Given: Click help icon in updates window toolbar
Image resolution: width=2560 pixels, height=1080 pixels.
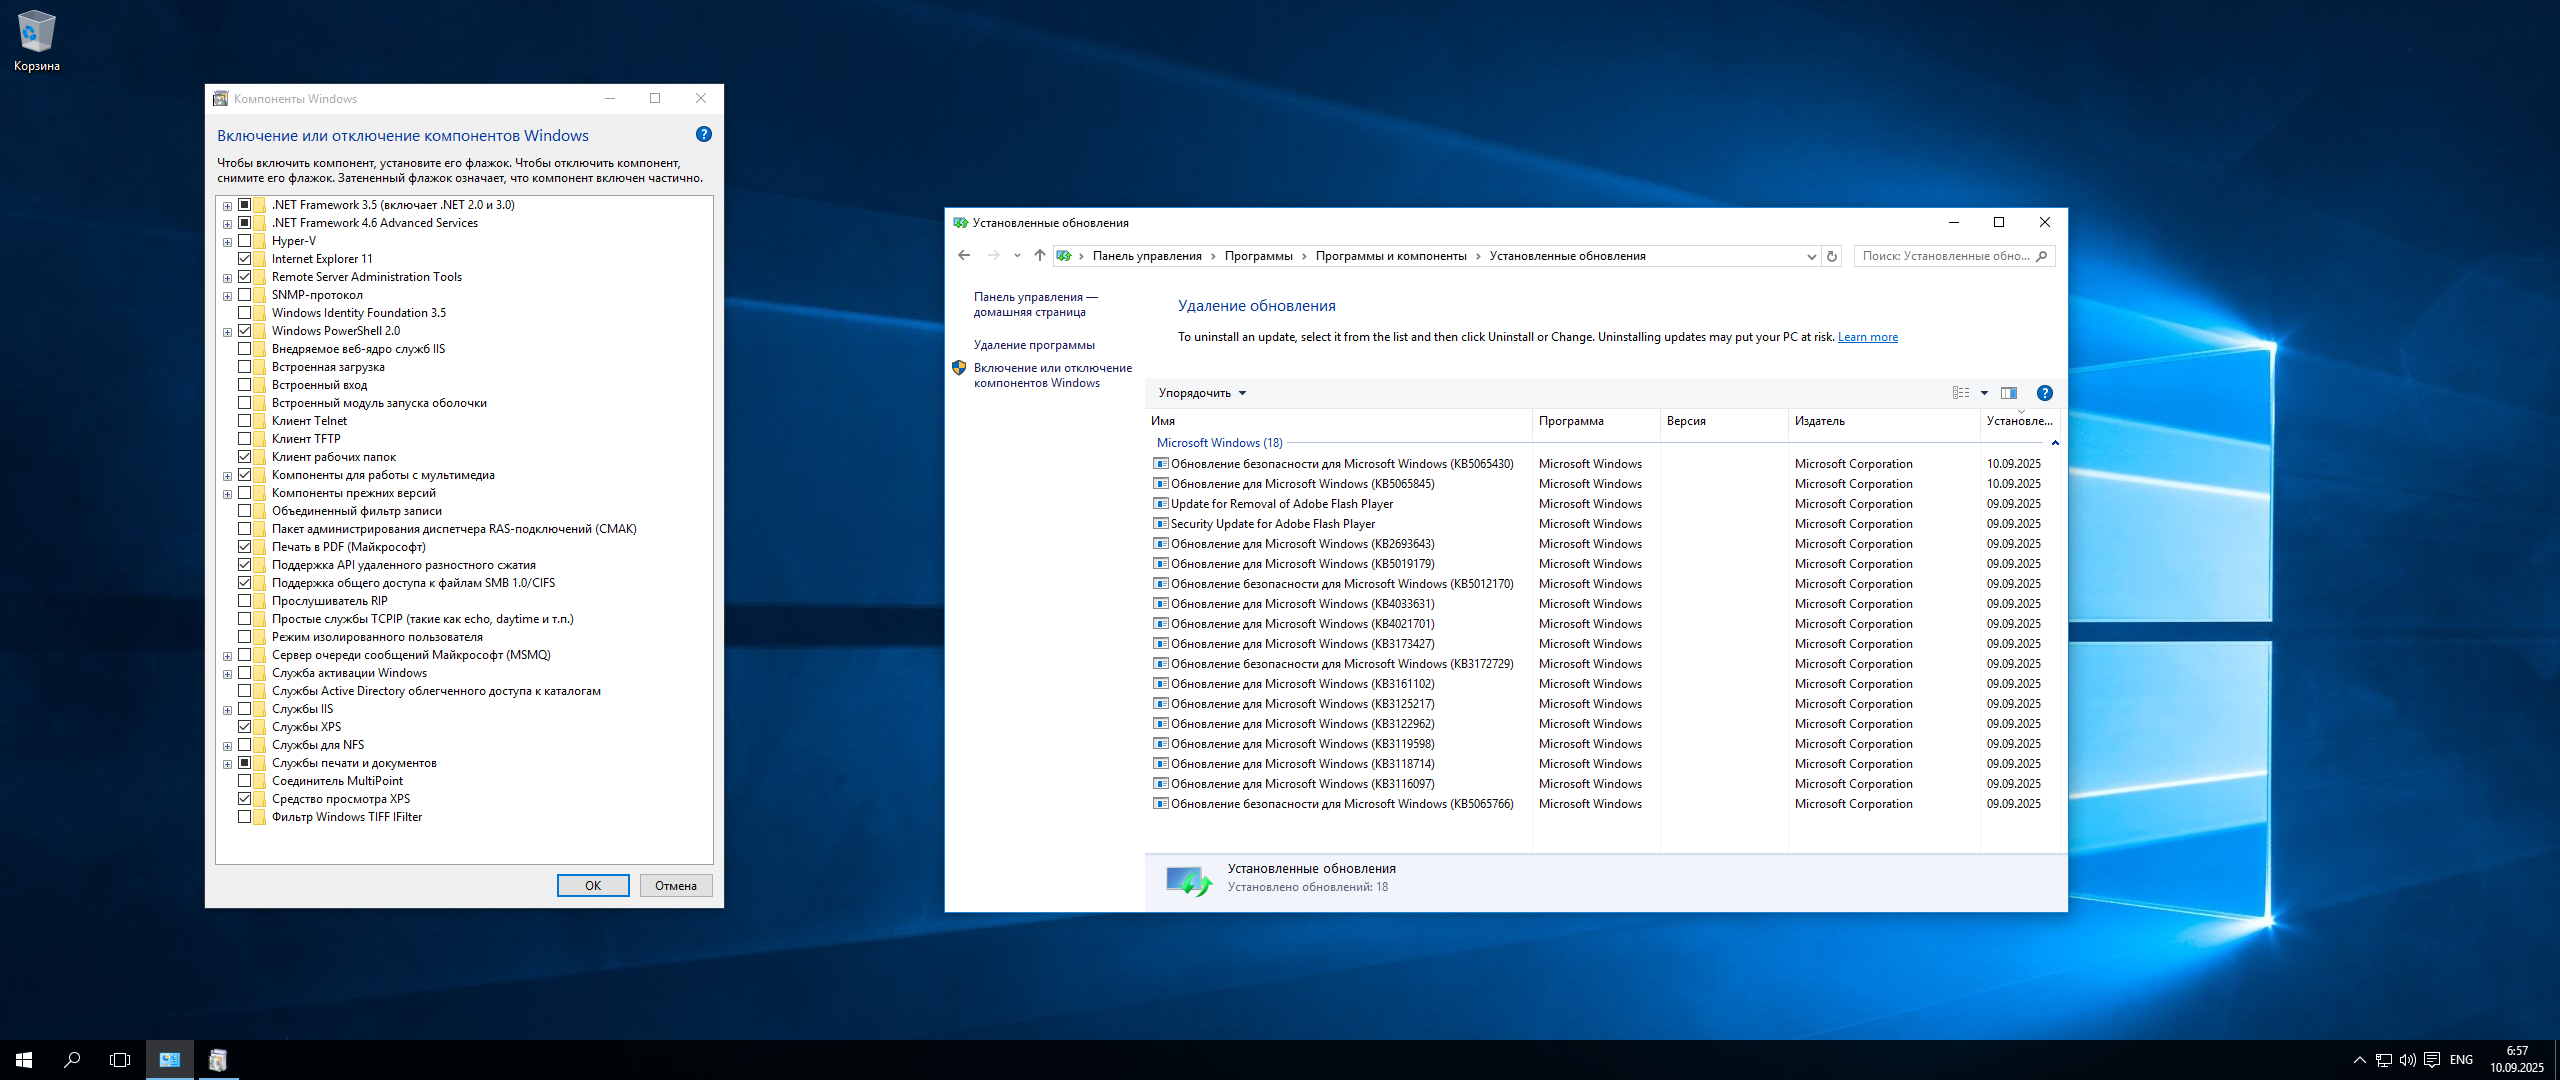Looking at the screenshot, I should click(x=2045, y=393).
